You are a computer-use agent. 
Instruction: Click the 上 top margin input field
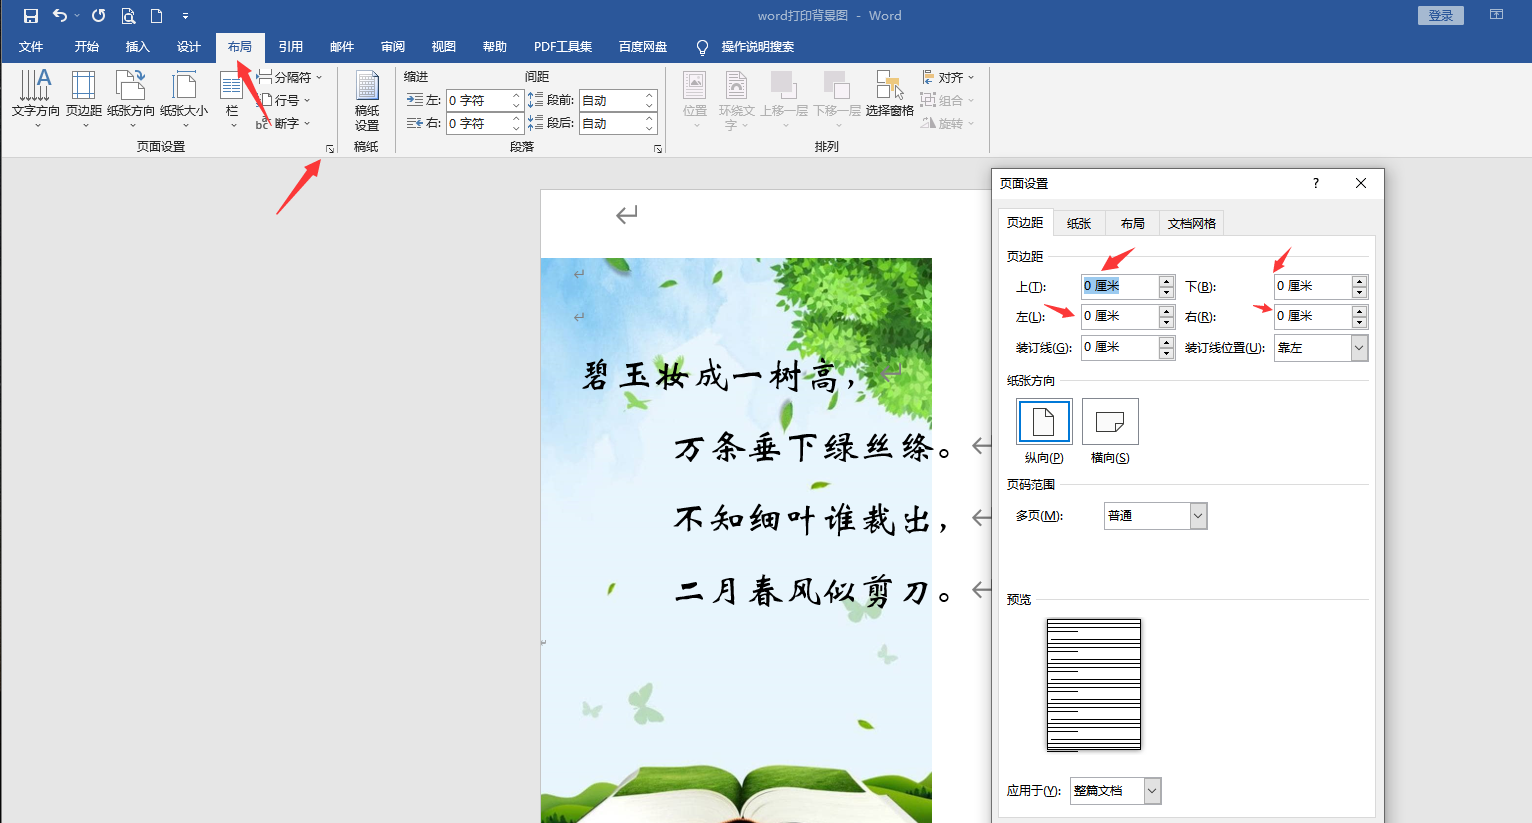pyautogui.click(x=1119, y=286)
